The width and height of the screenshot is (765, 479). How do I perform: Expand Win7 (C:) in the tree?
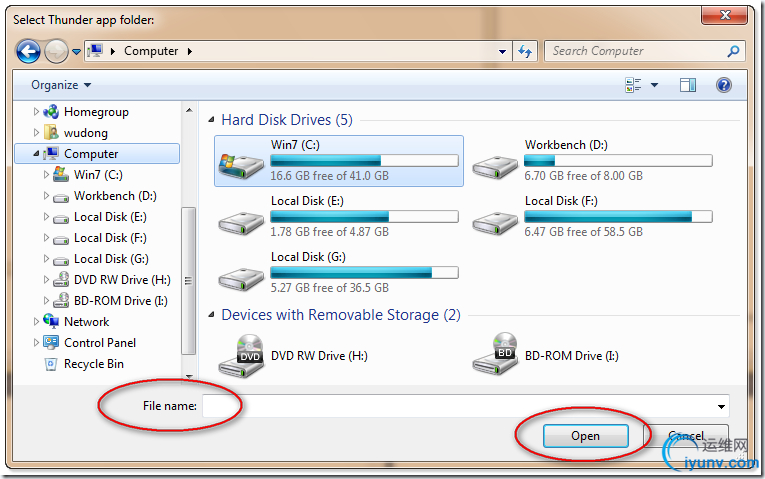[46, 175]
